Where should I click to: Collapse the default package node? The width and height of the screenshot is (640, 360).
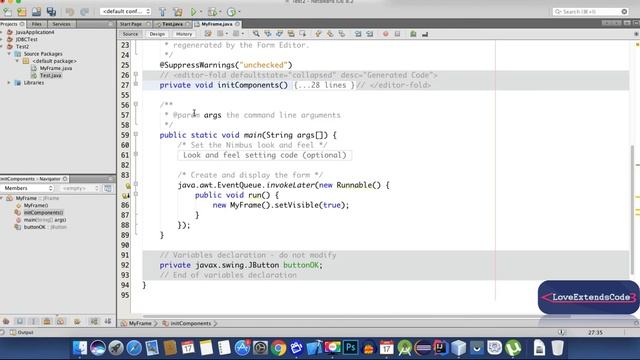(17, 61)
